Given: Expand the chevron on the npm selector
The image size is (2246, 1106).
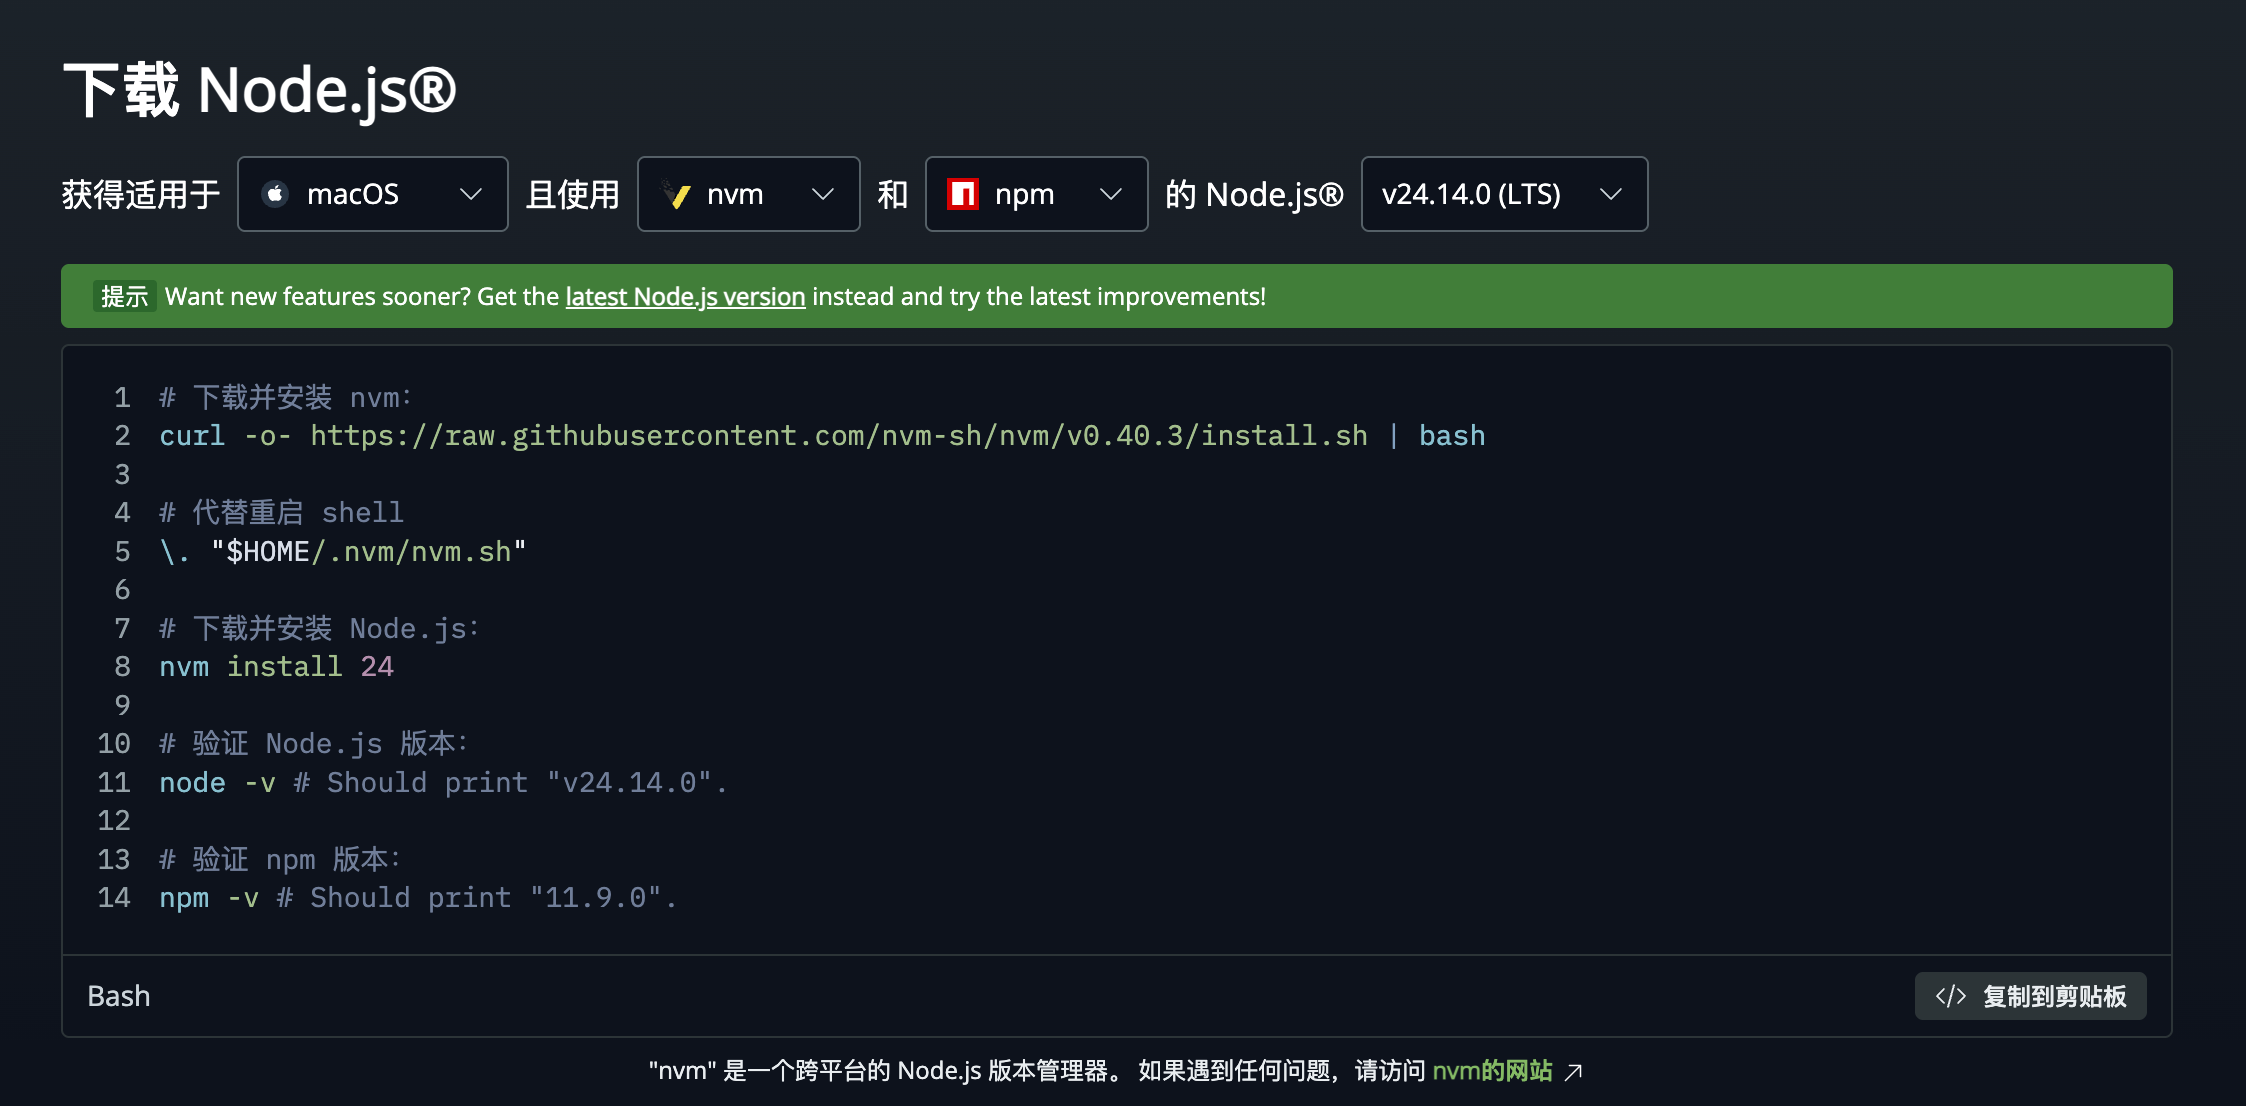Looking at the screenshot, I should point(1111,194).
